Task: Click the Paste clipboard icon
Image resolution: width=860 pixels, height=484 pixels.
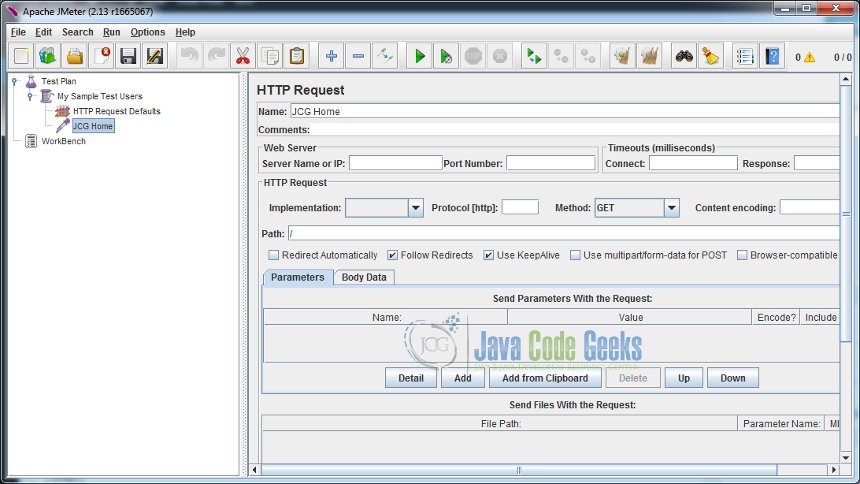Action: (x=297, y=56)
